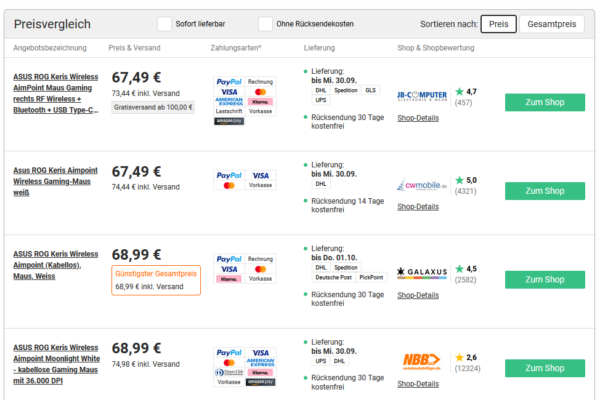Click the cwmobile shop logo

pos(422,185)
